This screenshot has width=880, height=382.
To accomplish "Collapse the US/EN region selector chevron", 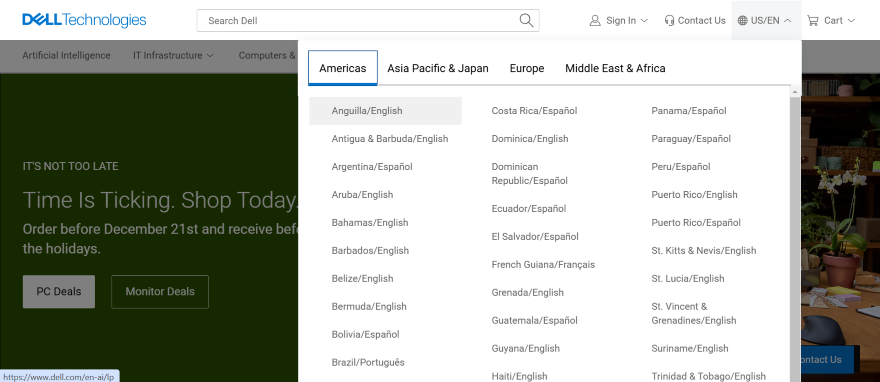I will [x=787, y=21].
